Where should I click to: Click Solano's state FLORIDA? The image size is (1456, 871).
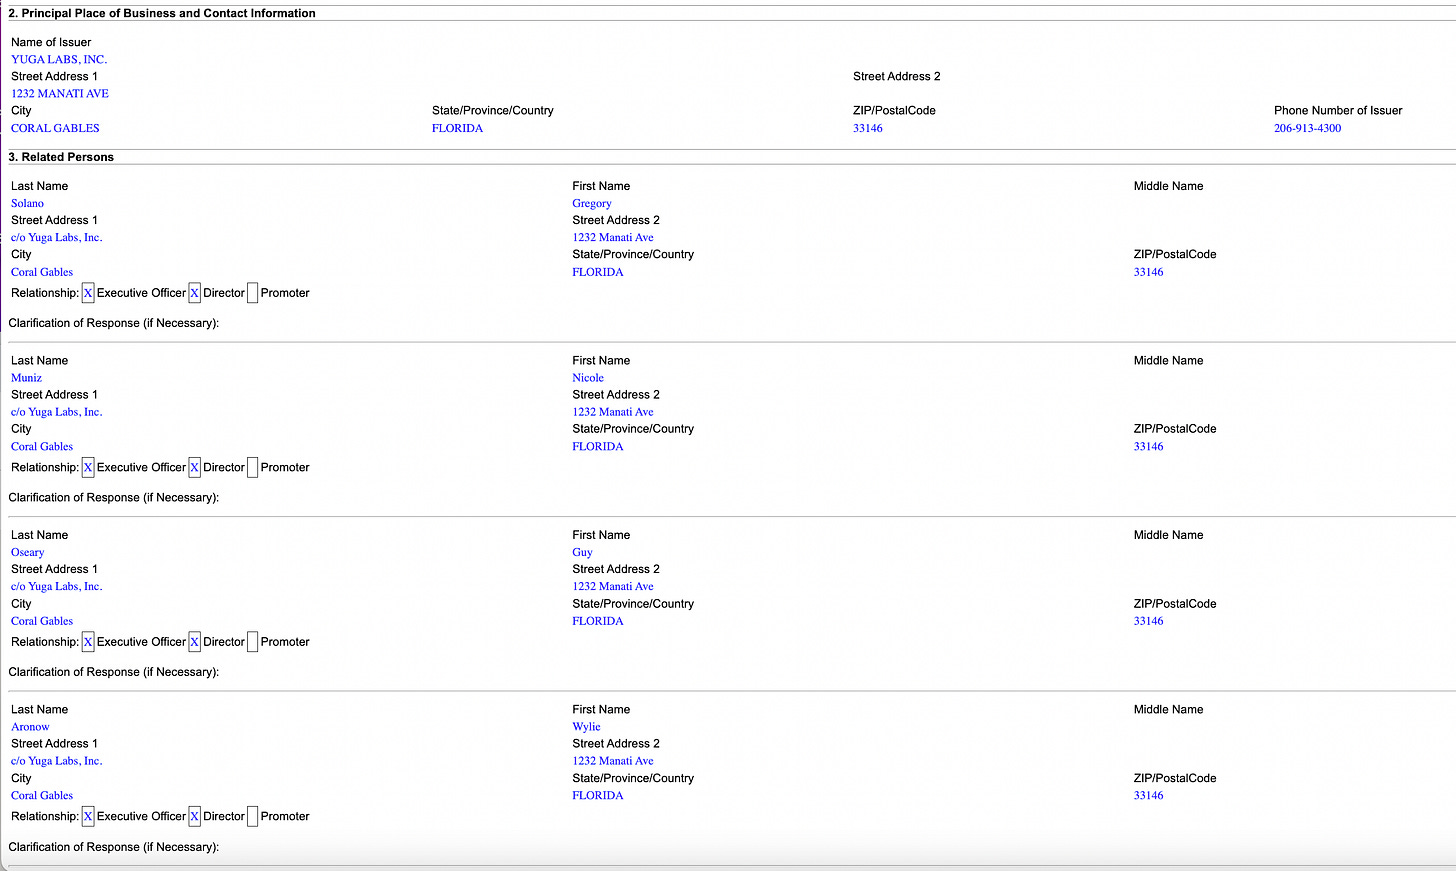[598, 272]
